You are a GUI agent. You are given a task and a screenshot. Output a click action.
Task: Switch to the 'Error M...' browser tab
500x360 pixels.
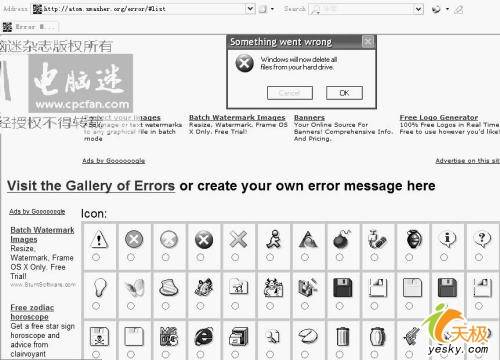pyautogui.click(x=30, y=27)
